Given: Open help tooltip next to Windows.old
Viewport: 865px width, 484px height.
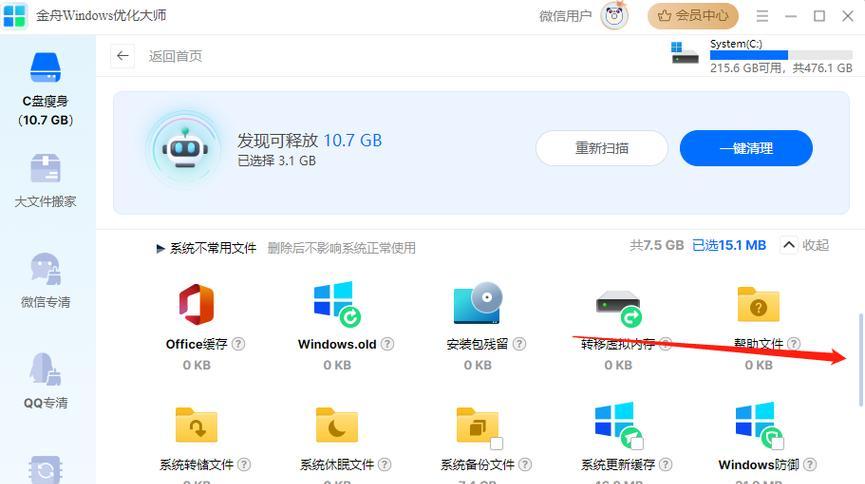Looking at the screenshot, I should tap(388, 344).
